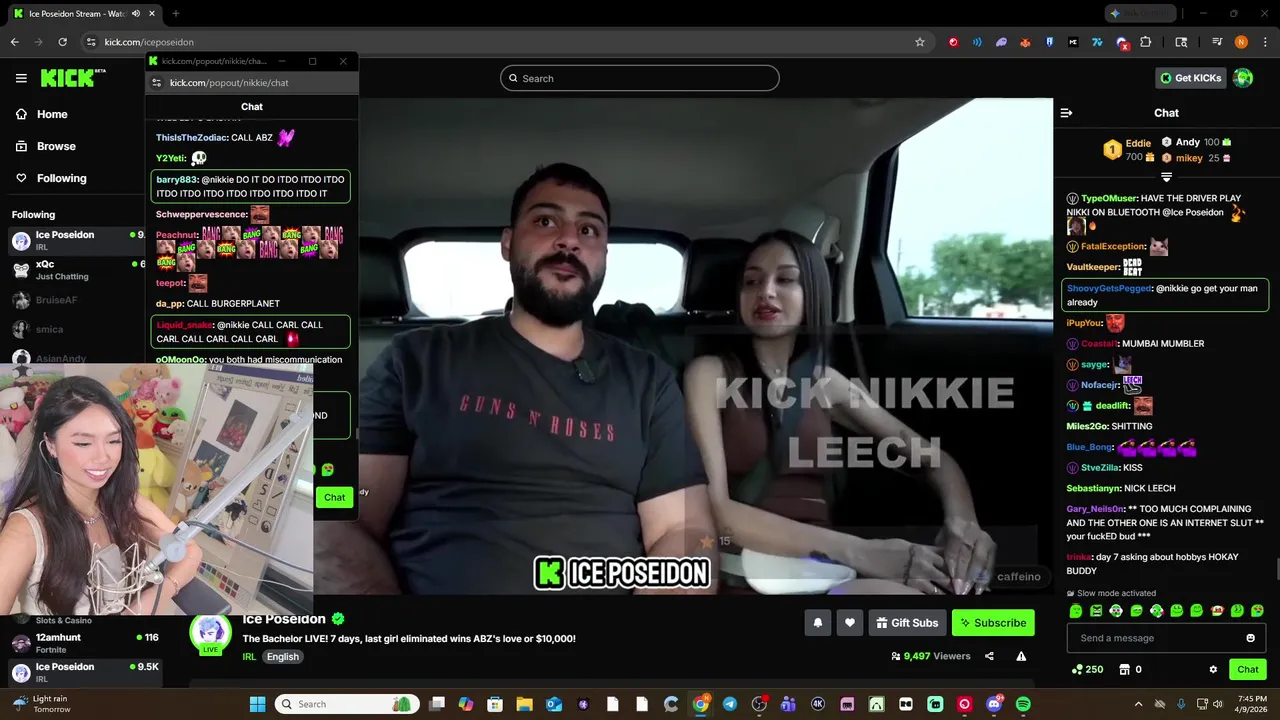Click username Gary_Neils0n in chat
This screenshot has width=1280, height=720.
coord(1096,509)
